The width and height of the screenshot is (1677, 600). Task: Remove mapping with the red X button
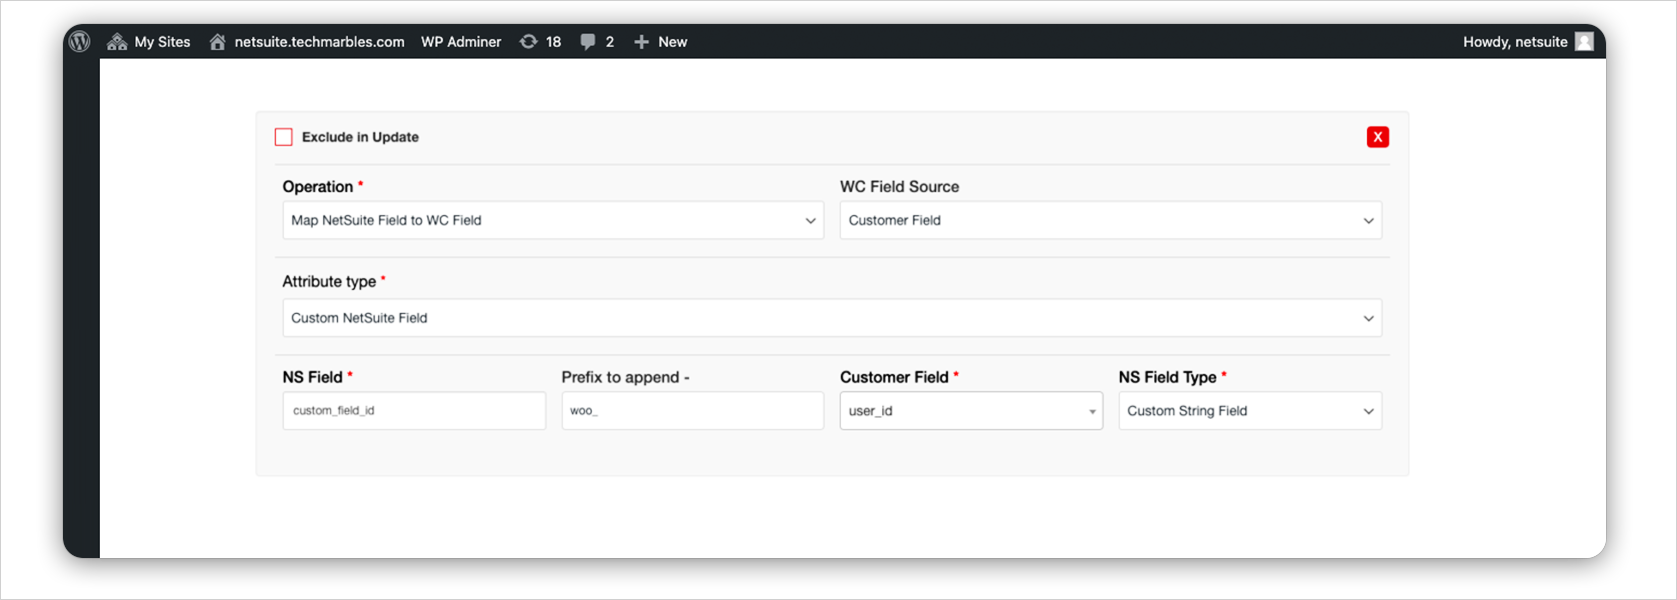click(1377, 137)
